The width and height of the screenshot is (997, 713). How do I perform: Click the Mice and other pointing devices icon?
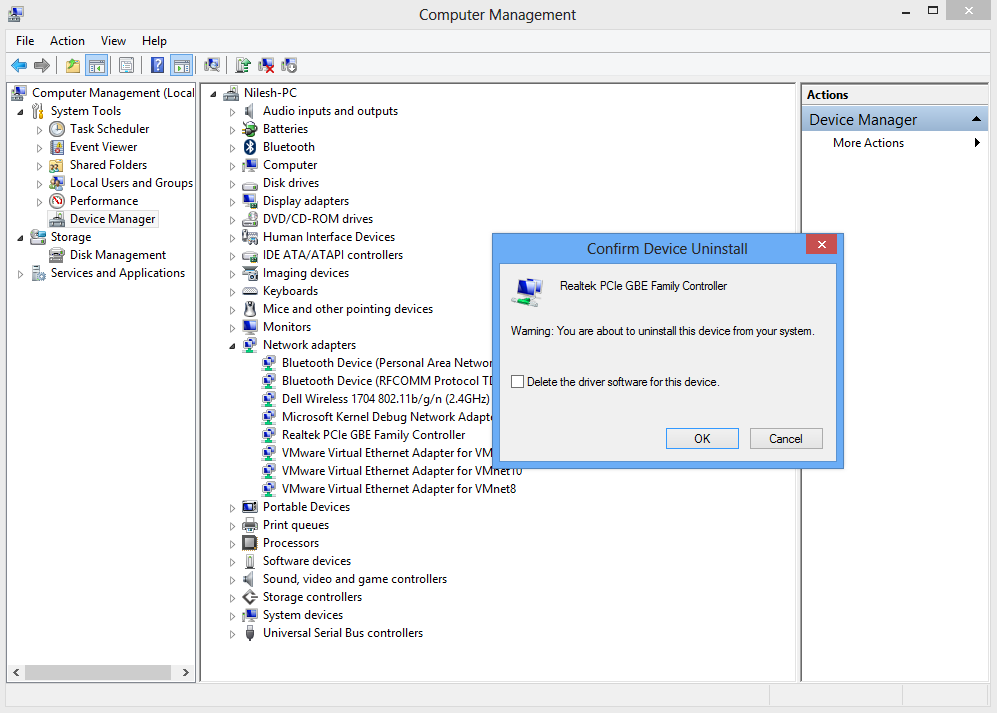250,309
